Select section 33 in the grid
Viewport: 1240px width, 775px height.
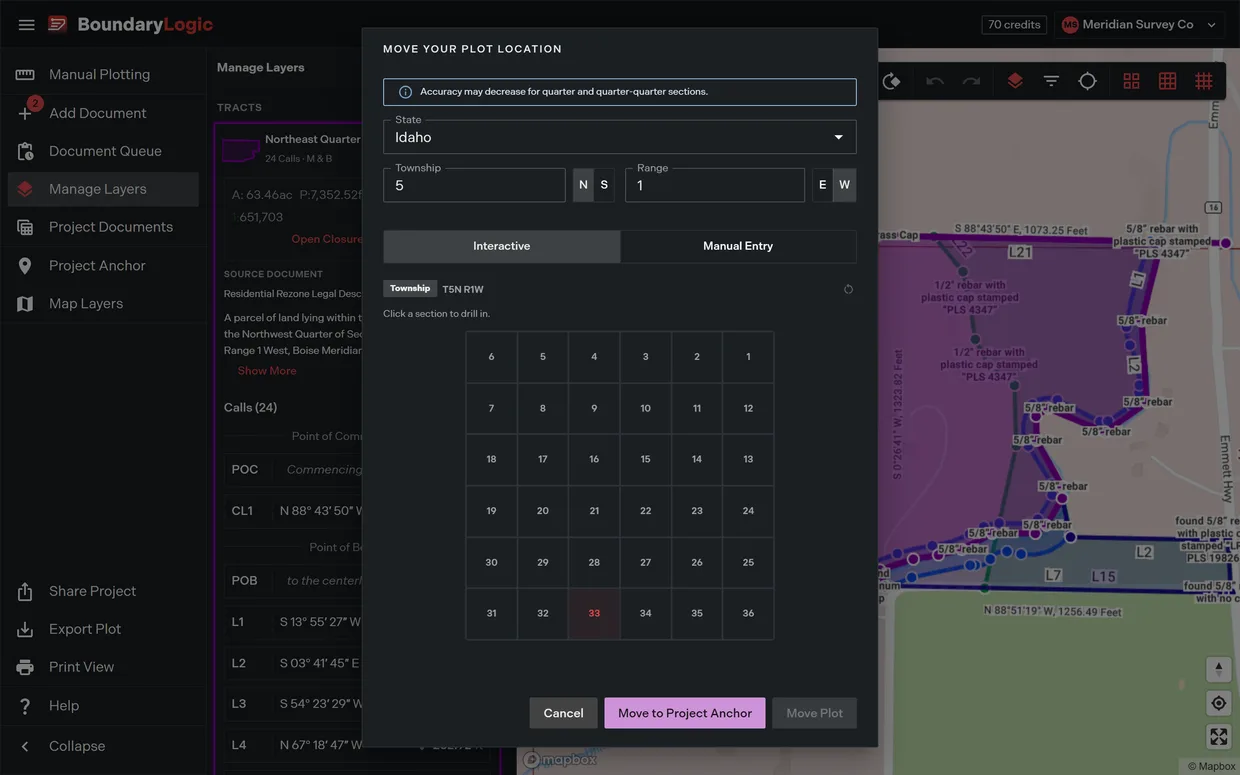[x=594, y=613]
